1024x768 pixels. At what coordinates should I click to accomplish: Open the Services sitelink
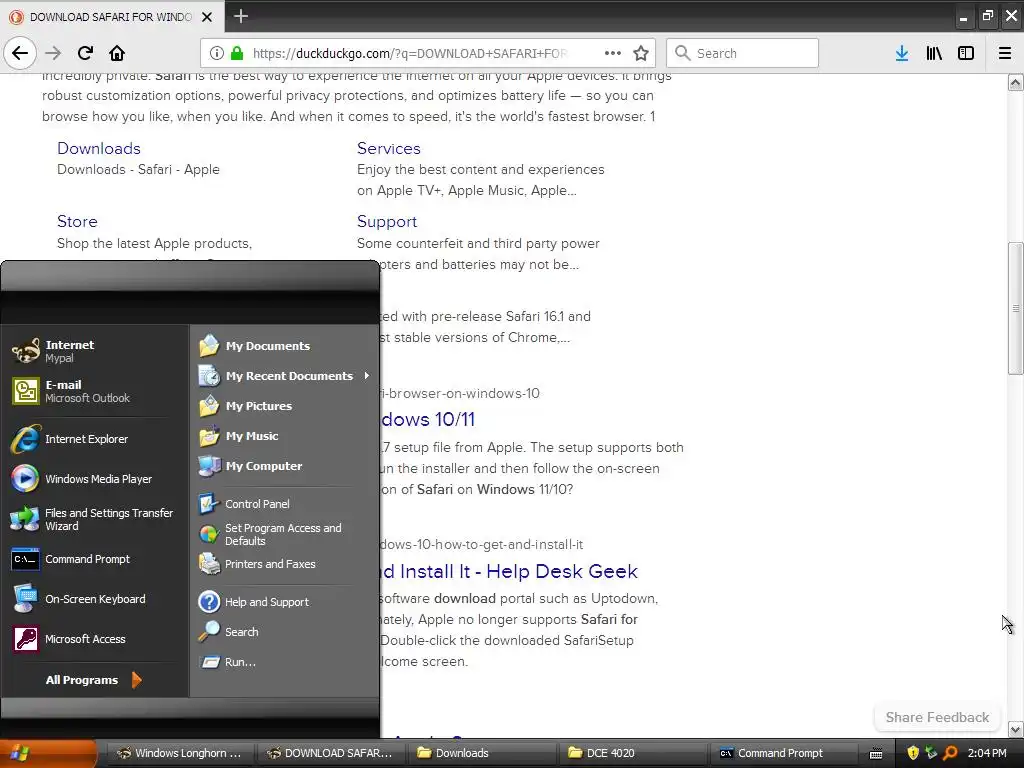pos(389,148)
